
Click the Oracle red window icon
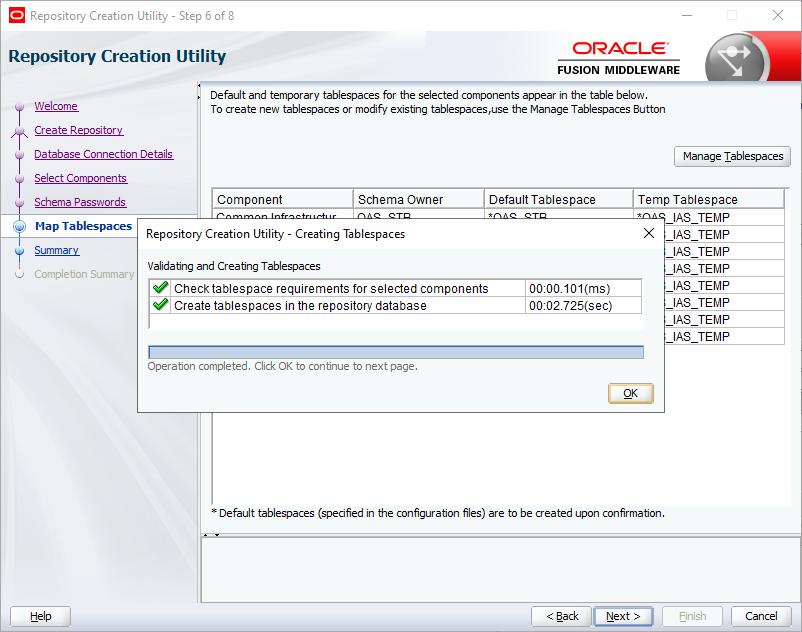[17, 15]
